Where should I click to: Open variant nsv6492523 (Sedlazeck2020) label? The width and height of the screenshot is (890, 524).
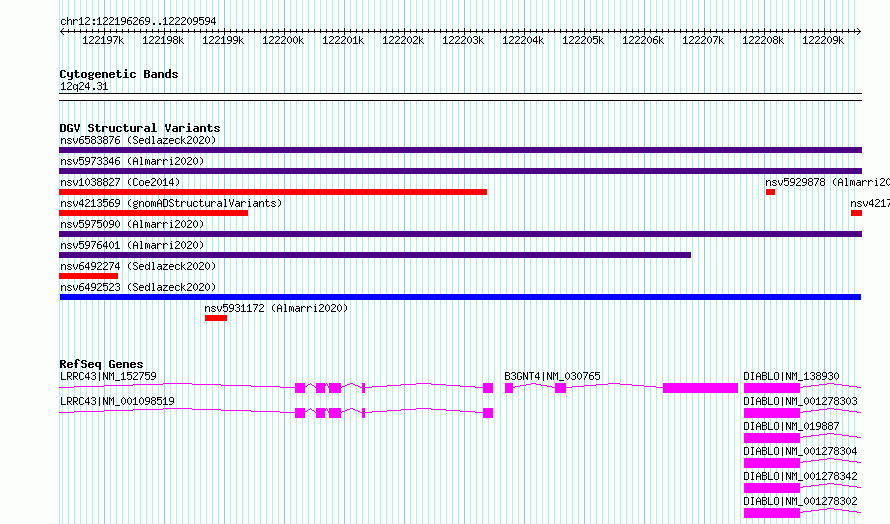coord(138,287)
